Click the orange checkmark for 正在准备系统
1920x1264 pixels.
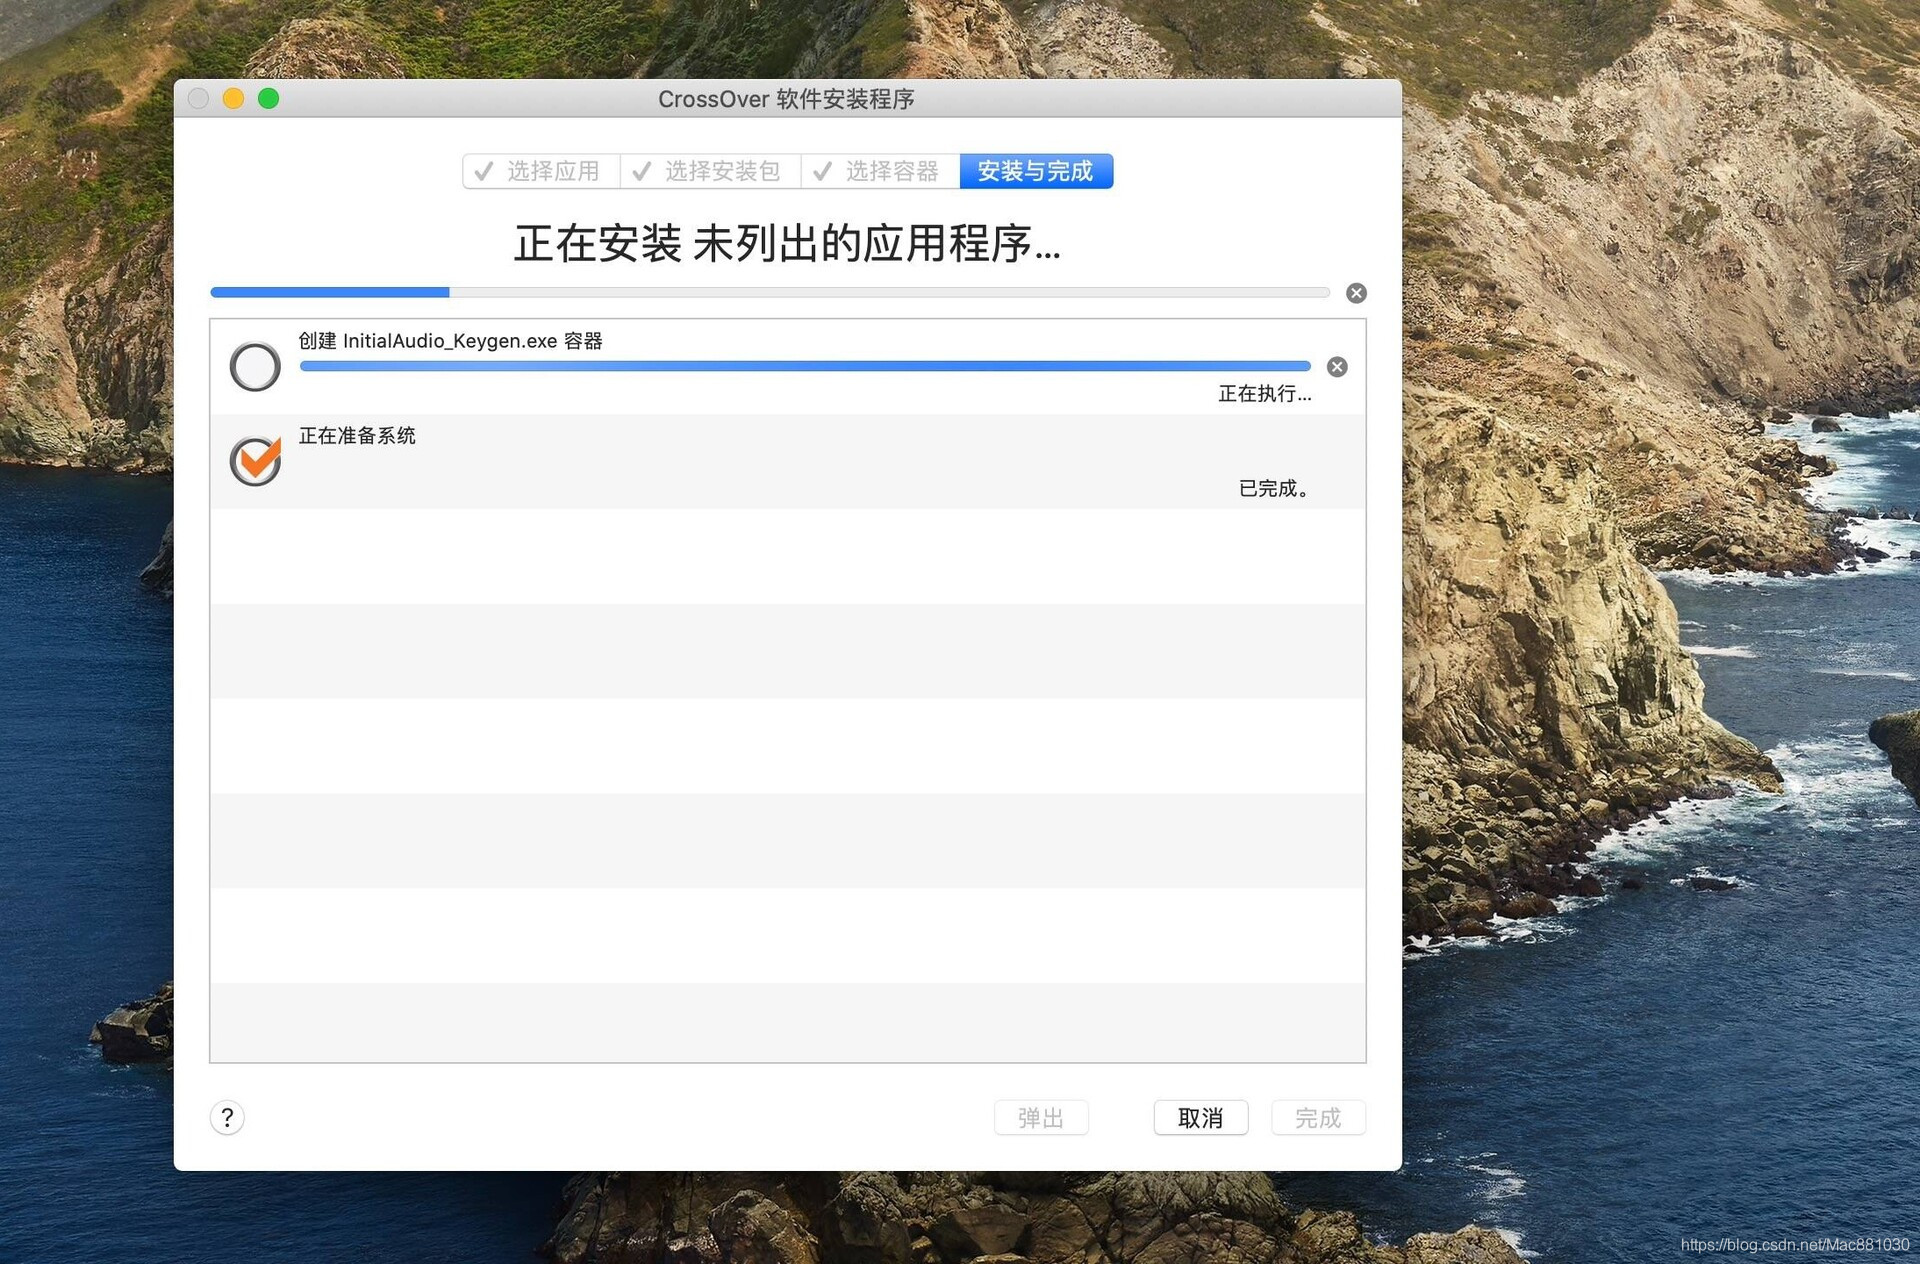(255, 461)
